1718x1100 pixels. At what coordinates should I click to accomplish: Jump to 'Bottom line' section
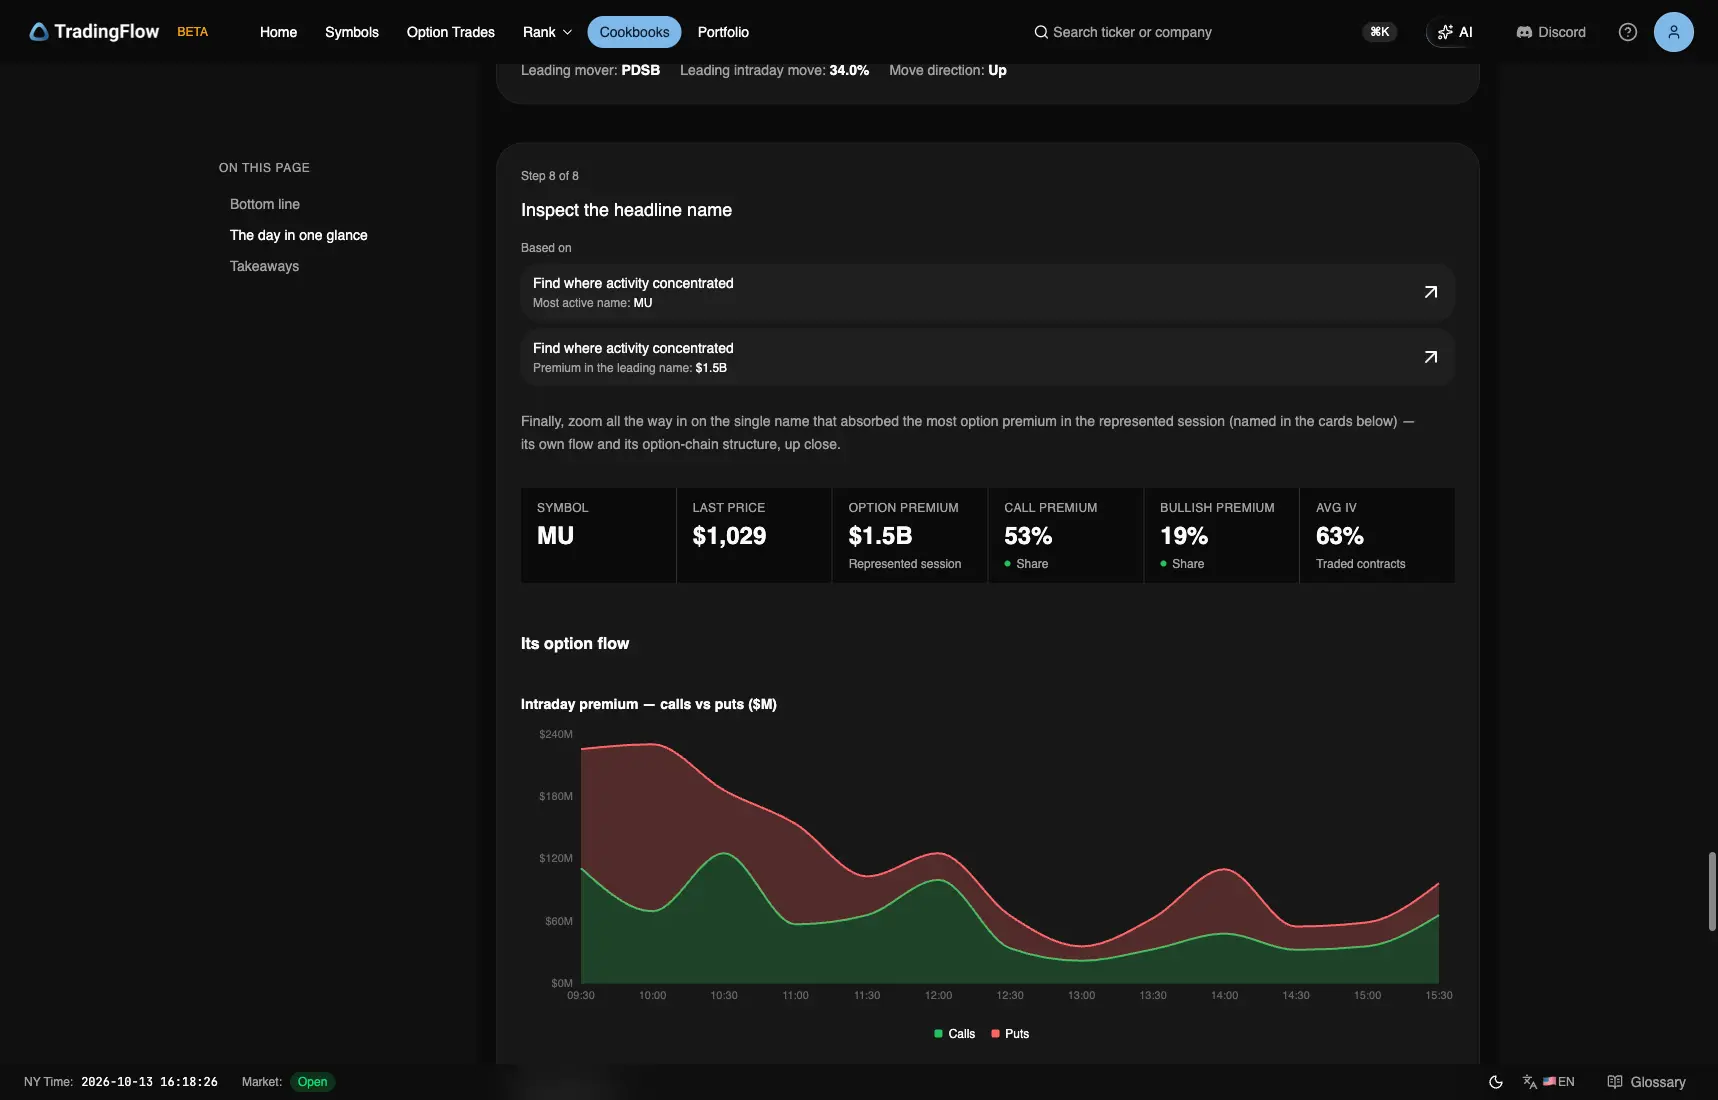265,204
